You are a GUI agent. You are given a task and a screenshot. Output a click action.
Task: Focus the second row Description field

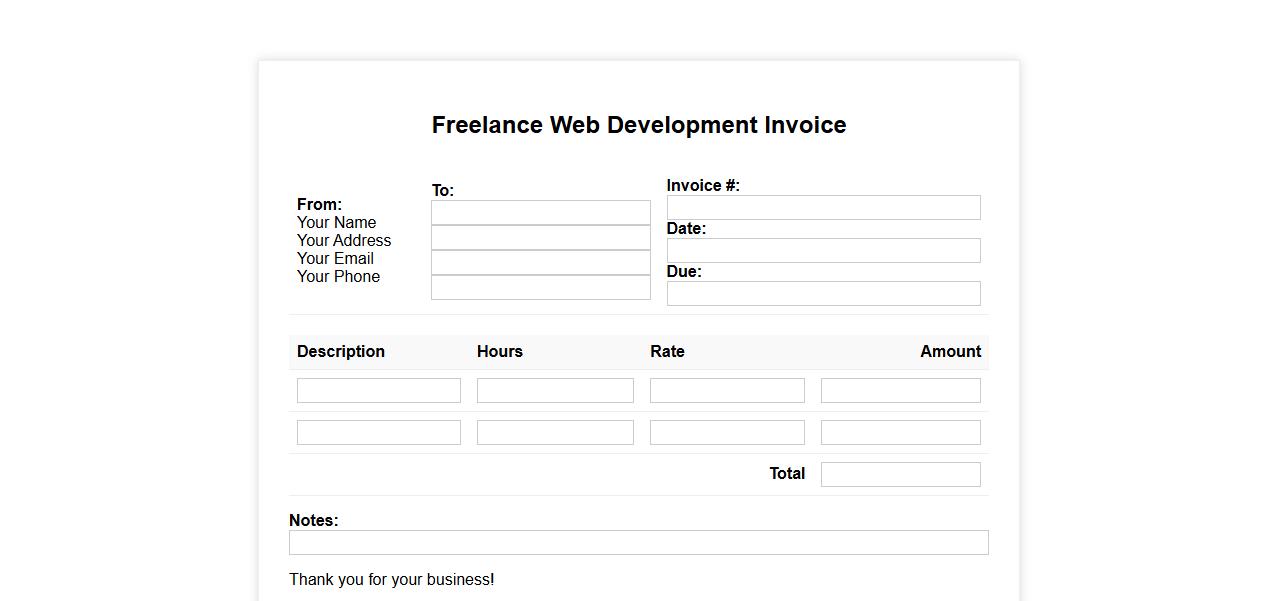(x=378, y=432)
